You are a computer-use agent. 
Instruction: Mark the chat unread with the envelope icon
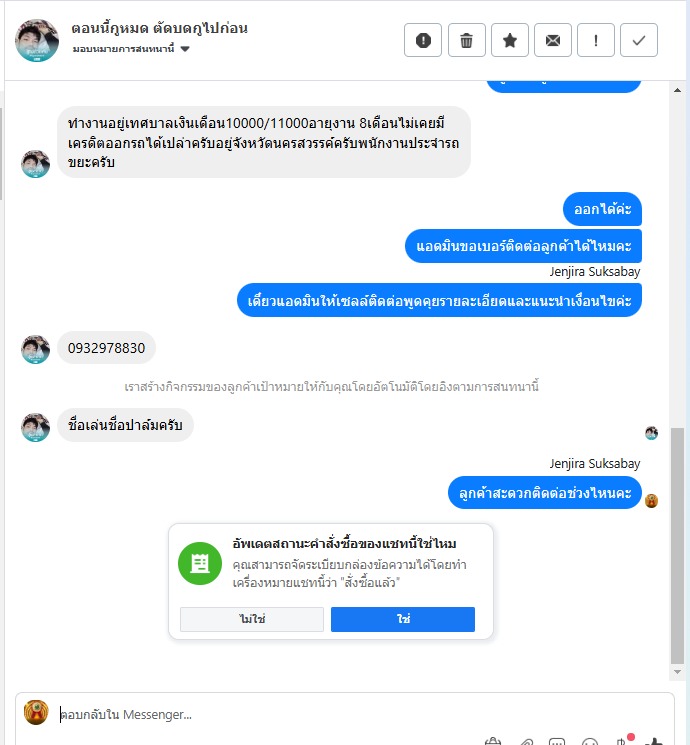click(553, 40)
